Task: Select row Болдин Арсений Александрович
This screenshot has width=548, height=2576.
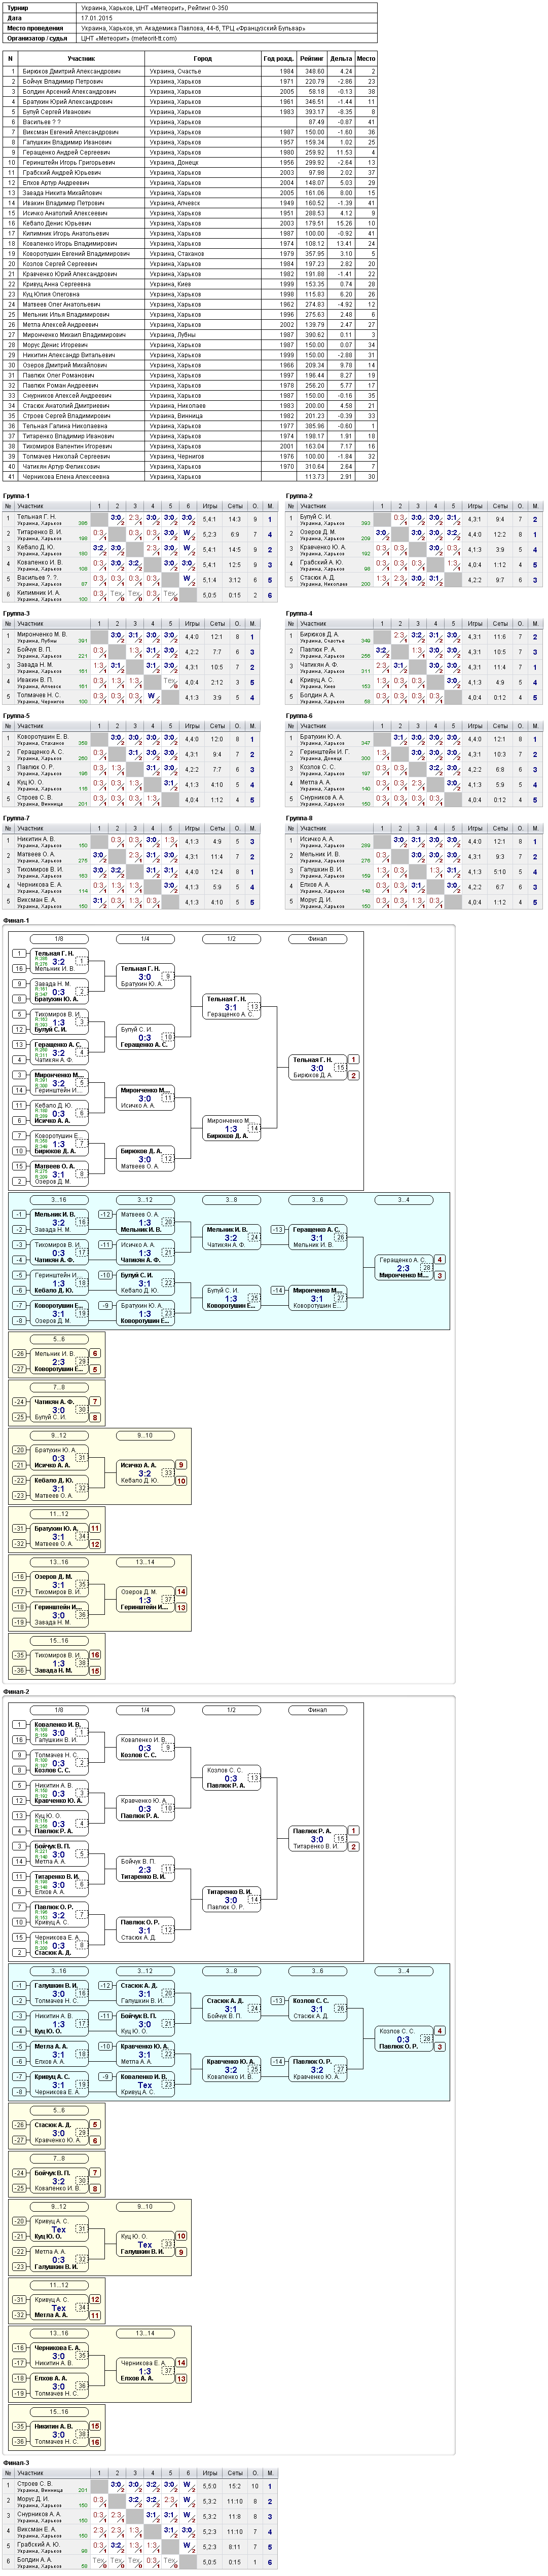Action: point(190,92)
